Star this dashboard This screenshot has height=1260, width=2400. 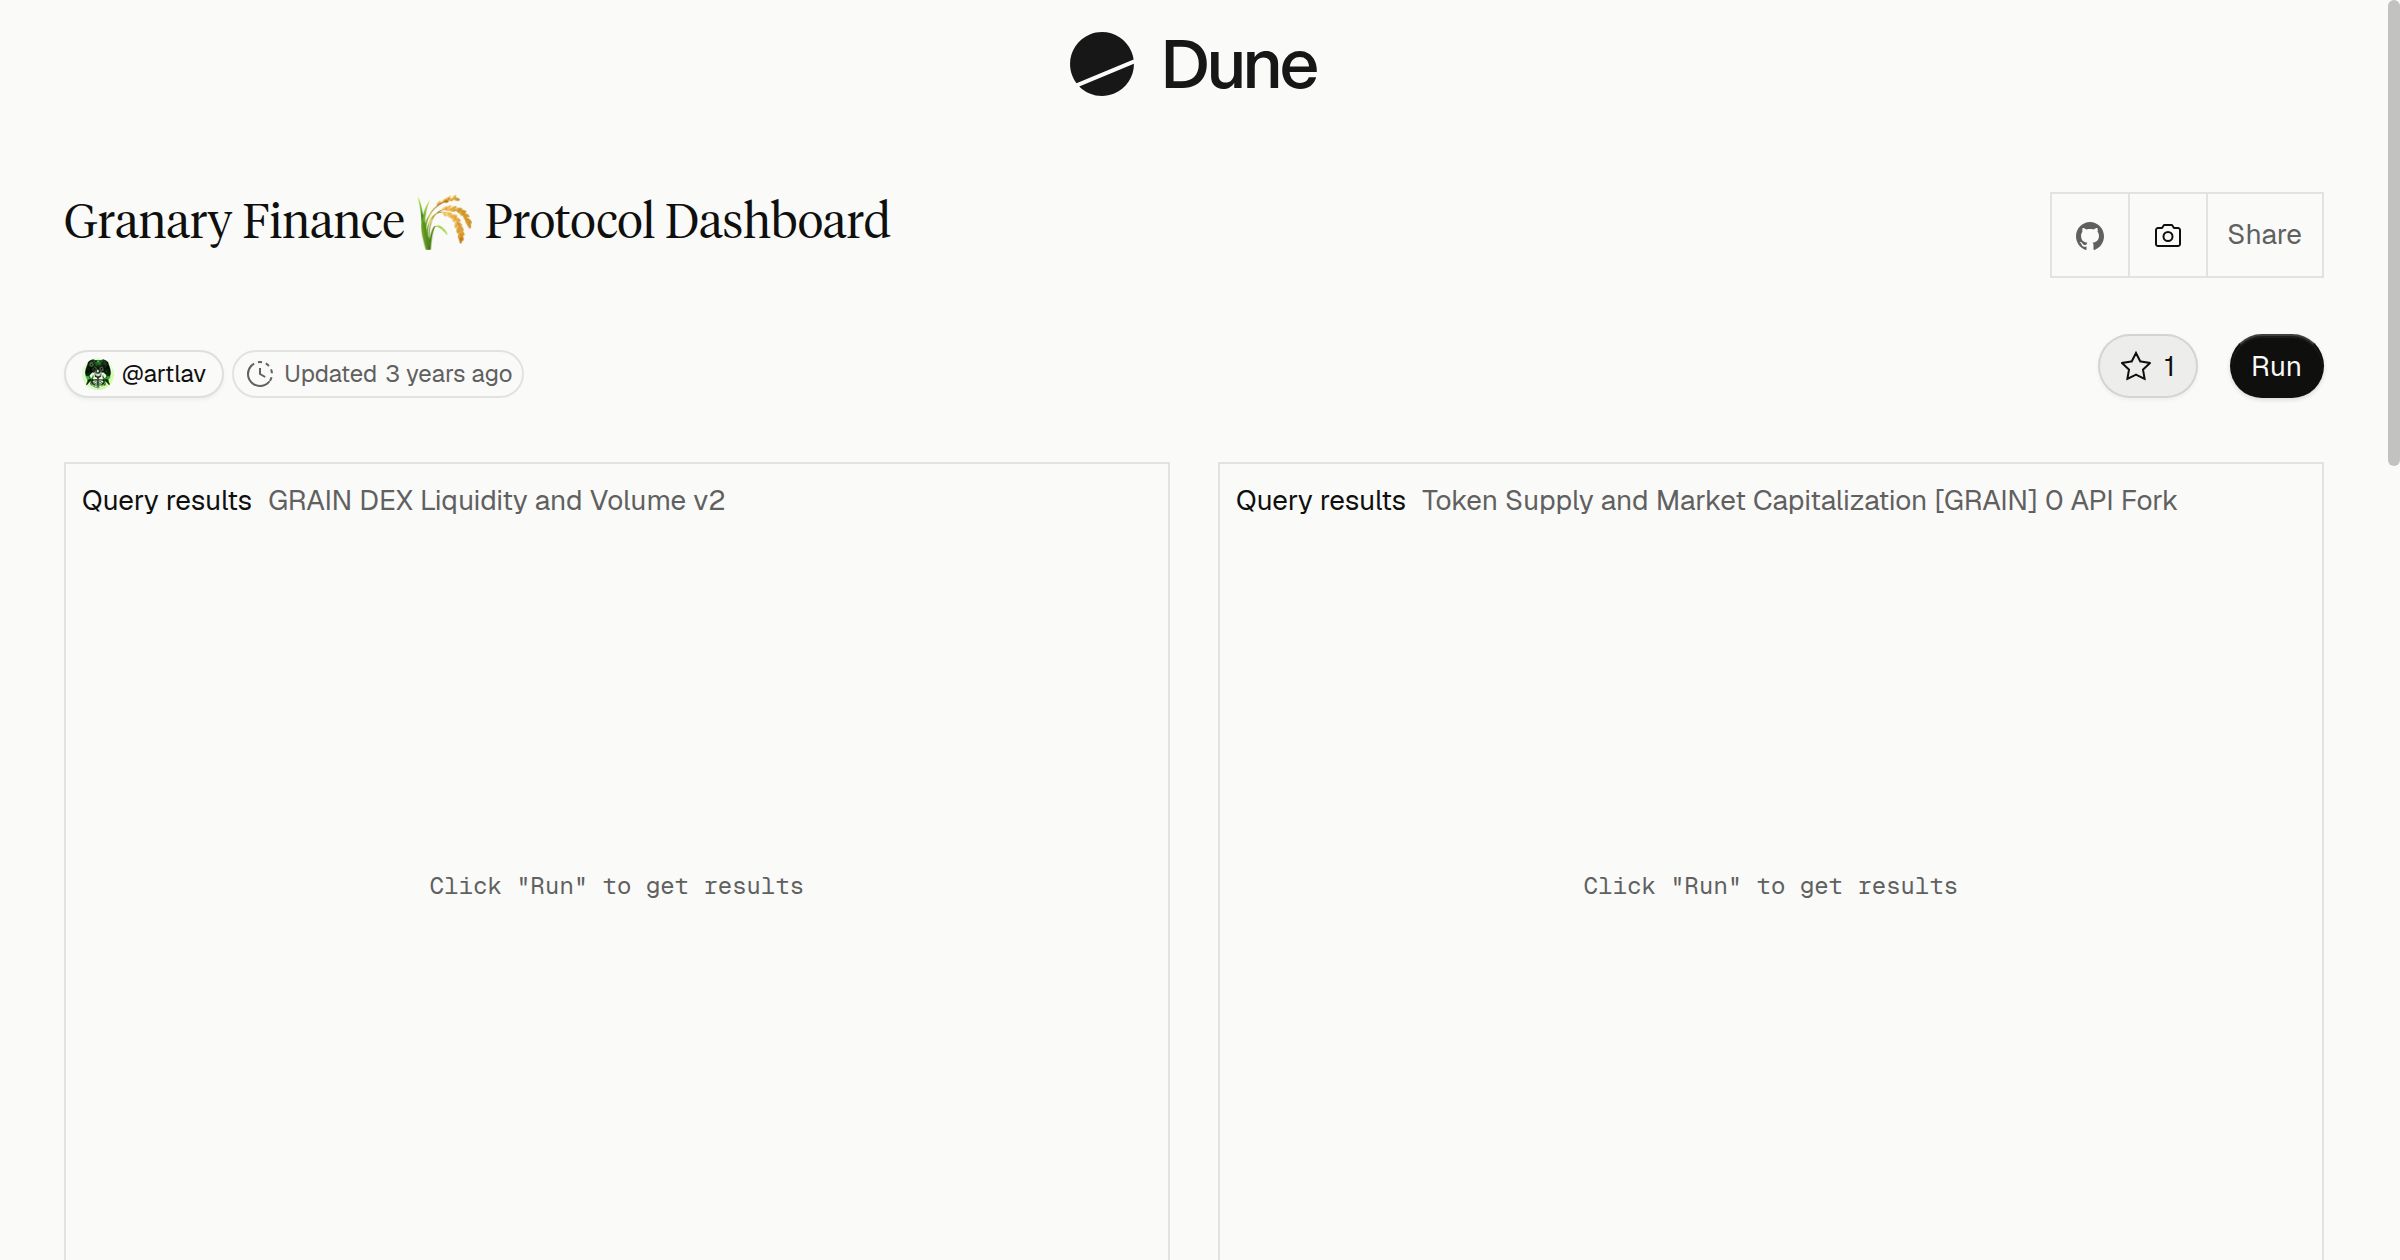[2147, 366]
